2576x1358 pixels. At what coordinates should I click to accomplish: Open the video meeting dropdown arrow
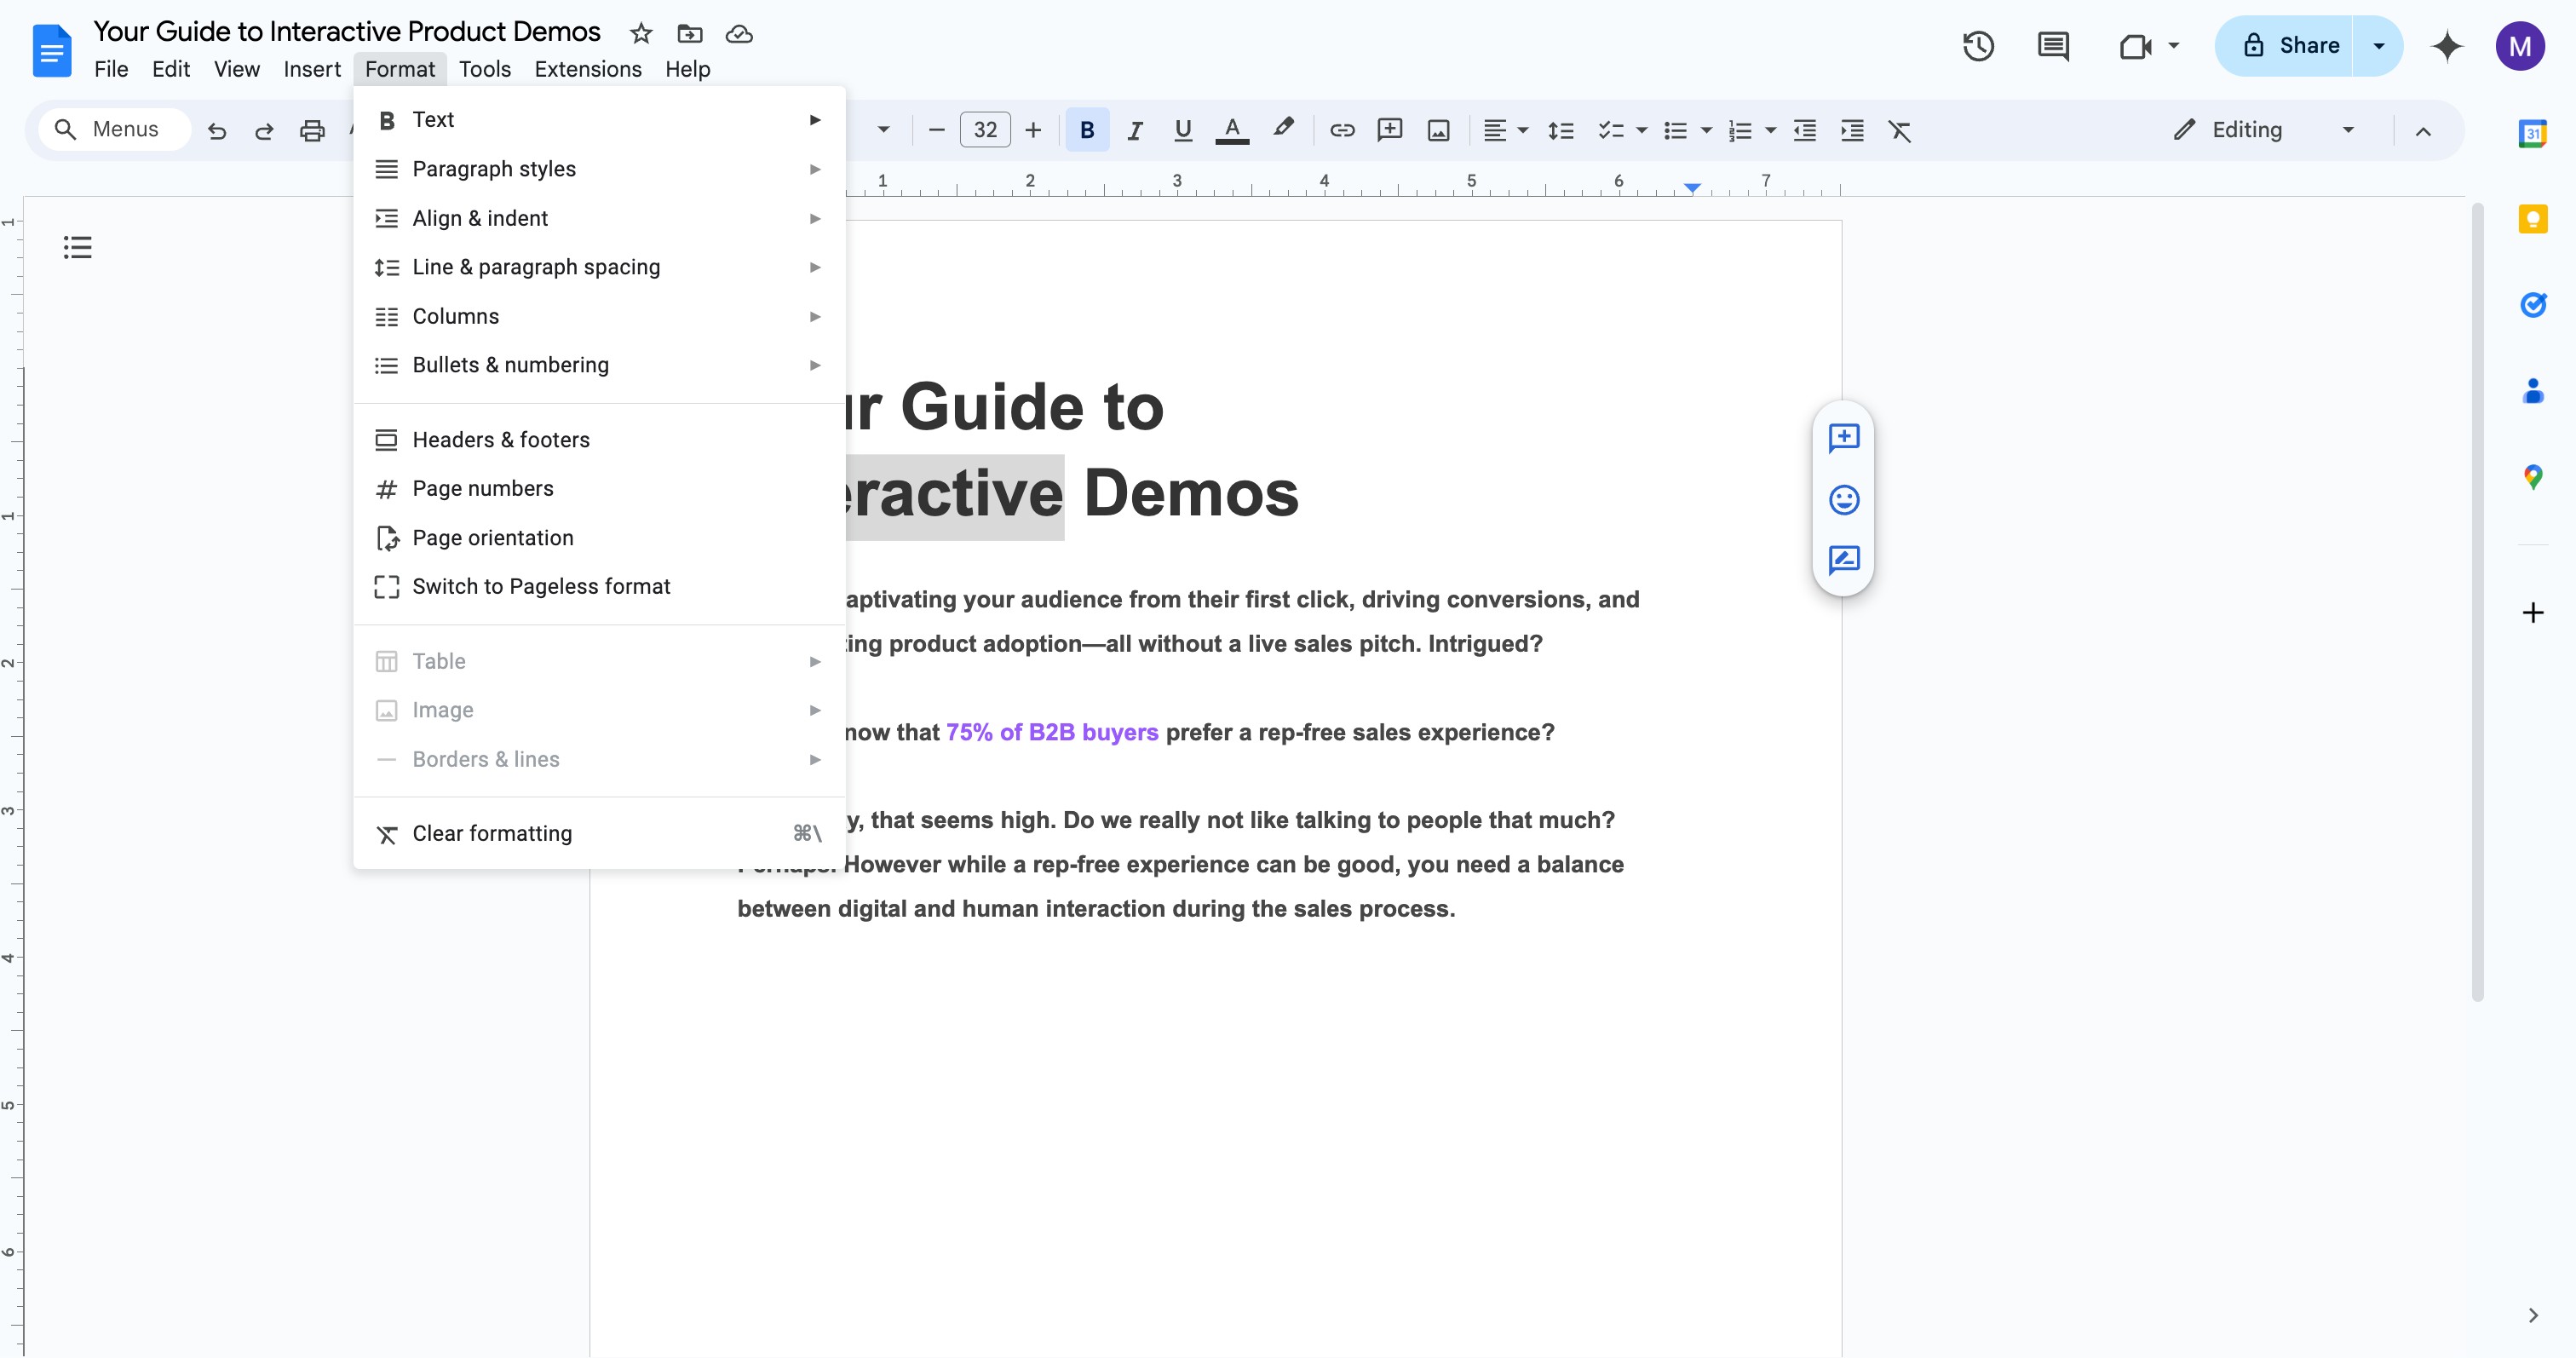click(2173, 46)
